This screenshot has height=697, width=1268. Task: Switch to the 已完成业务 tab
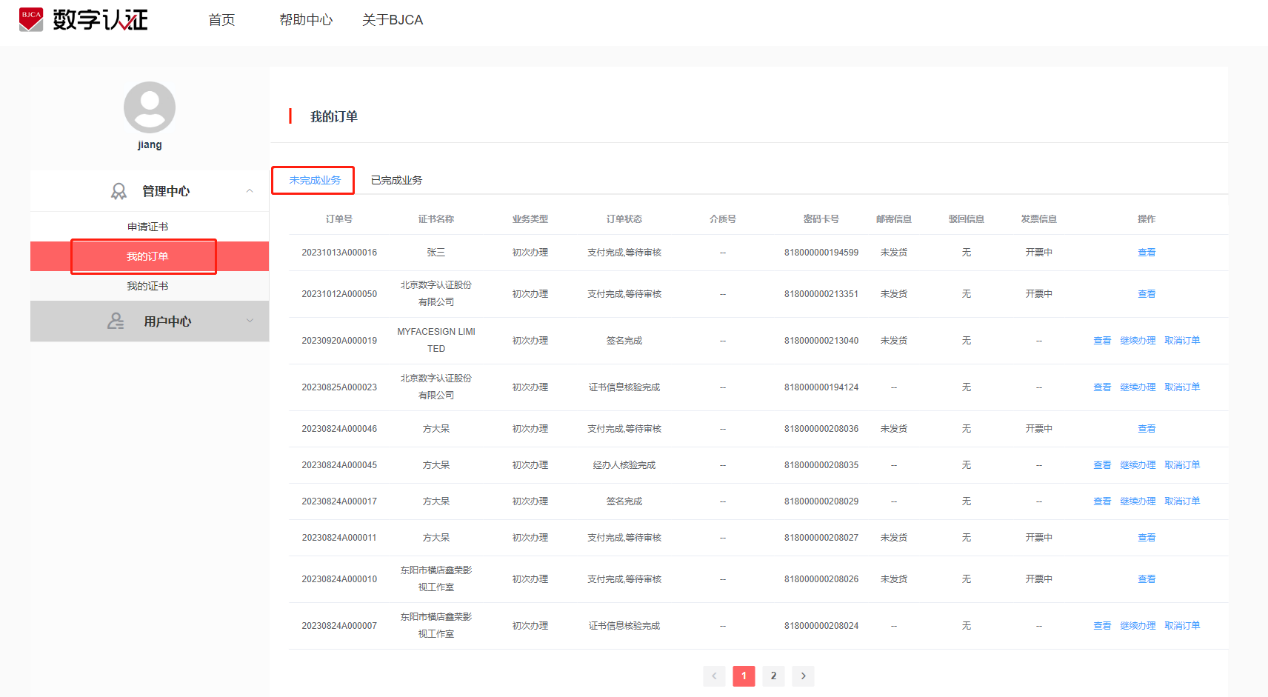click(396, 180)
